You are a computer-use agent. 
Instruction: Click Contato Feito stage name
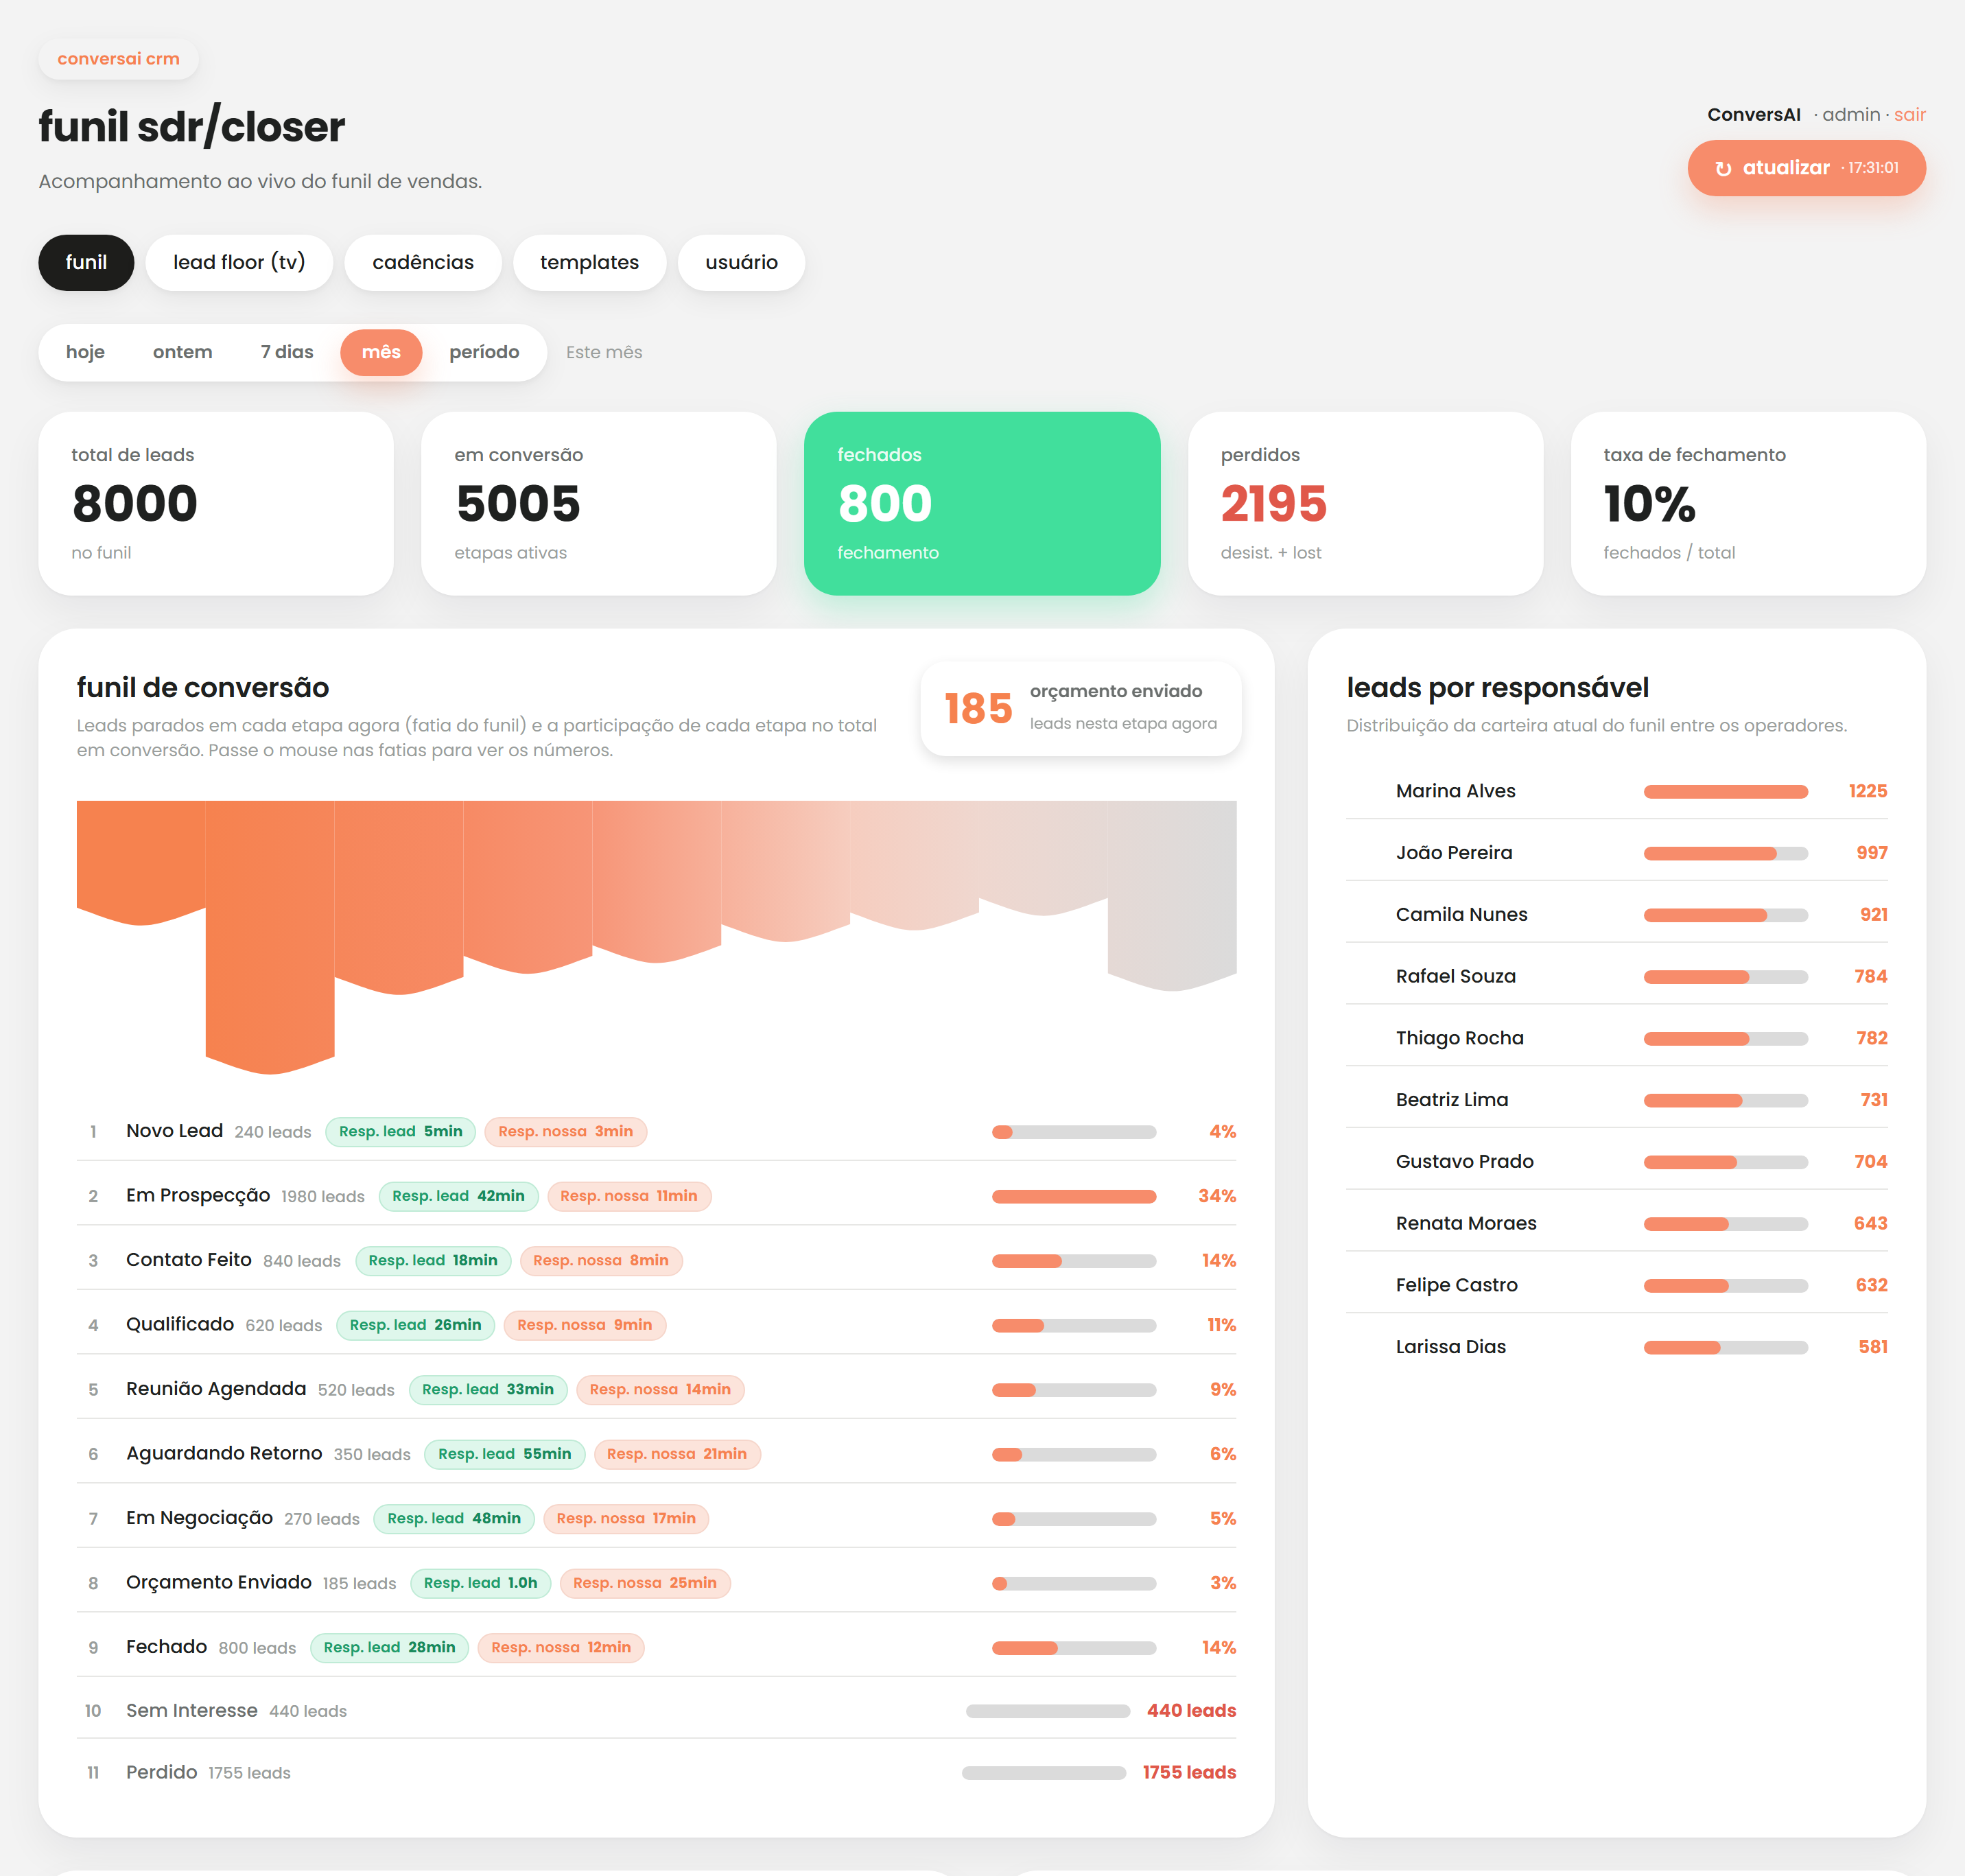[189, 1260]
